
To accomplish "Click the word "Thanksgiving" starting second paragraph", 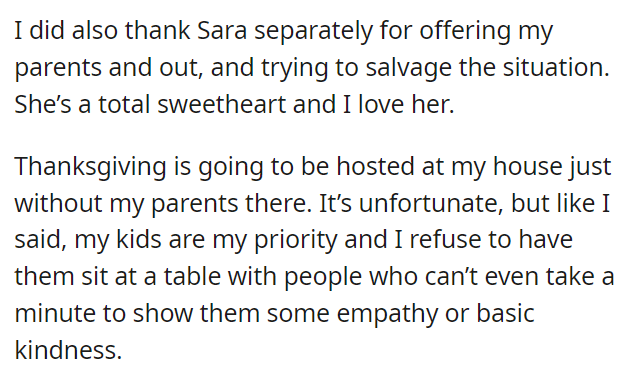I will (90, 167).
